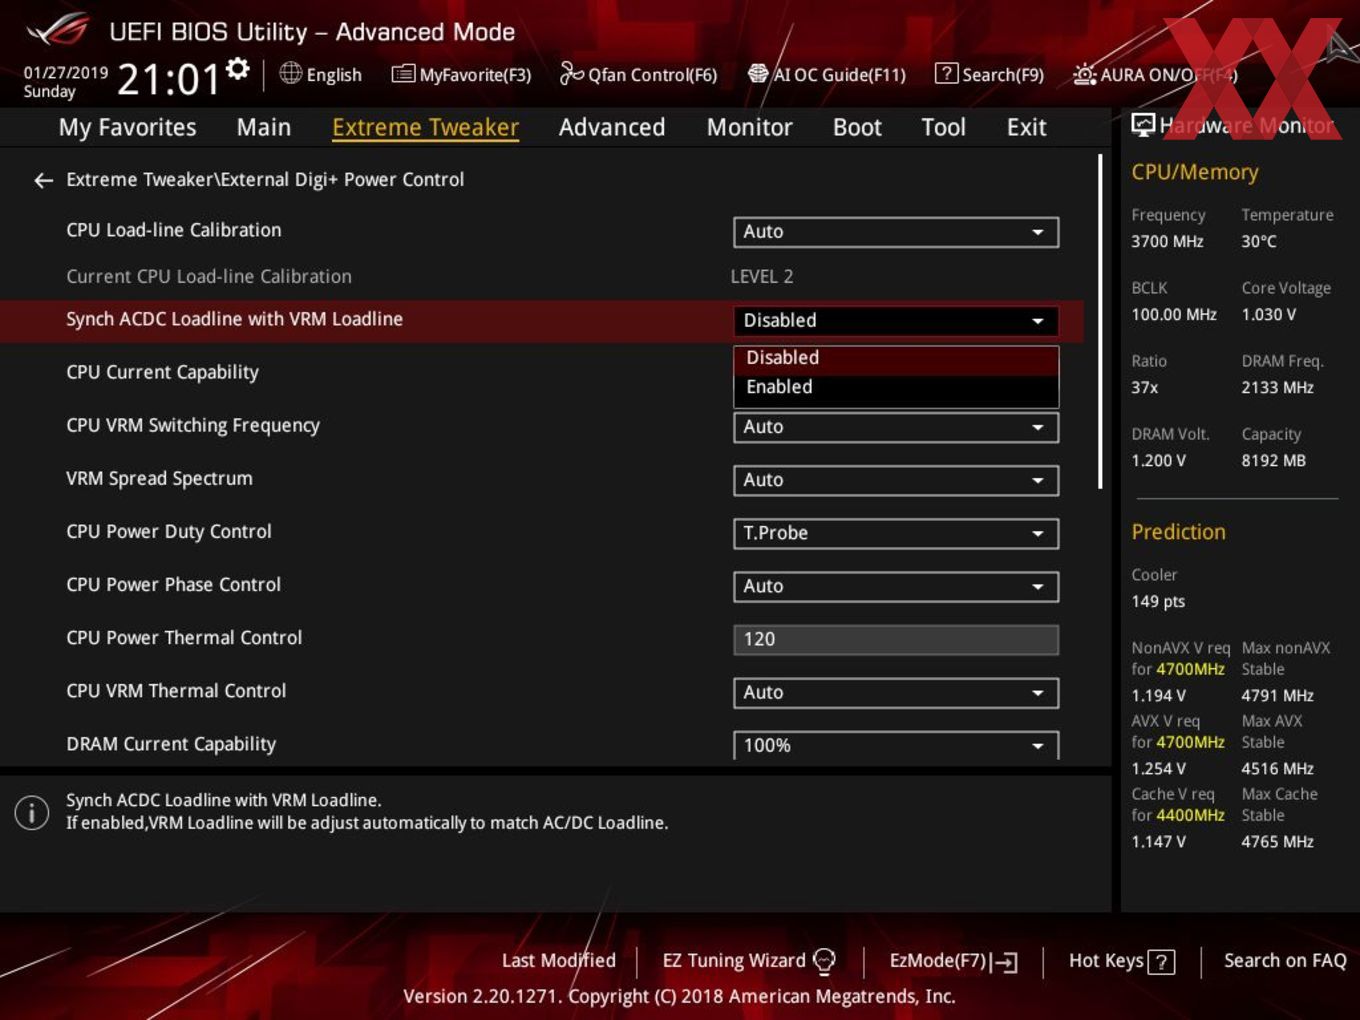Switch to My Favorites tab
The width and height of the screenshot is (1360, 1020).
(x=127, y=127)
